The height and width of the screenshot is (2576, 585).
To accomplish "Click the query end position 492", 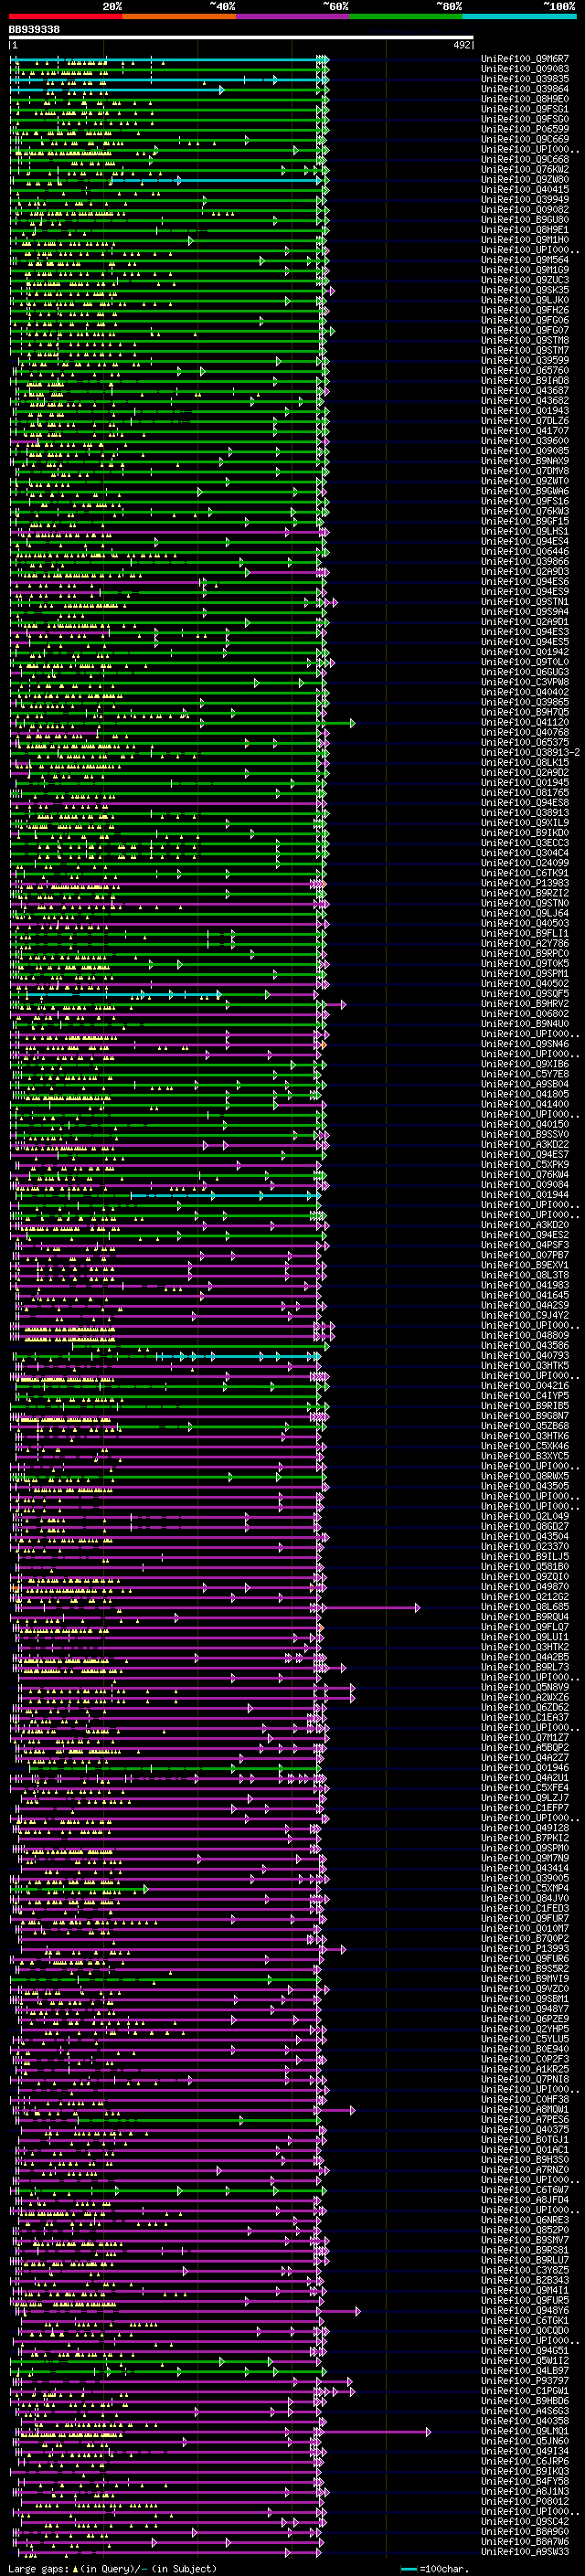I will [462, 45].
